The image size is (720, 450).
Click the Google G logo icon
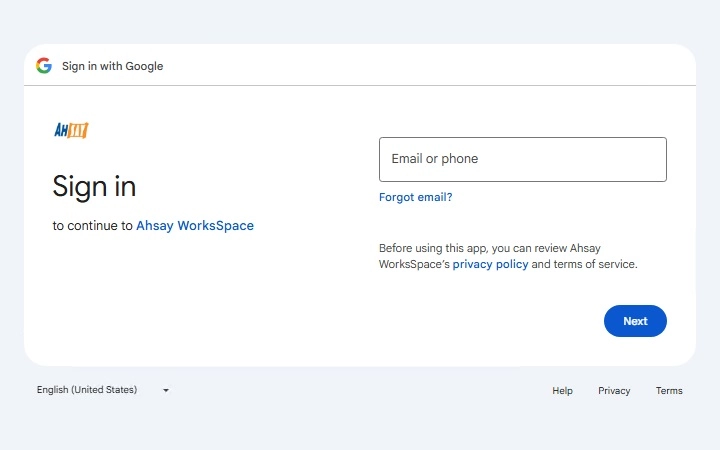[44, 66]
